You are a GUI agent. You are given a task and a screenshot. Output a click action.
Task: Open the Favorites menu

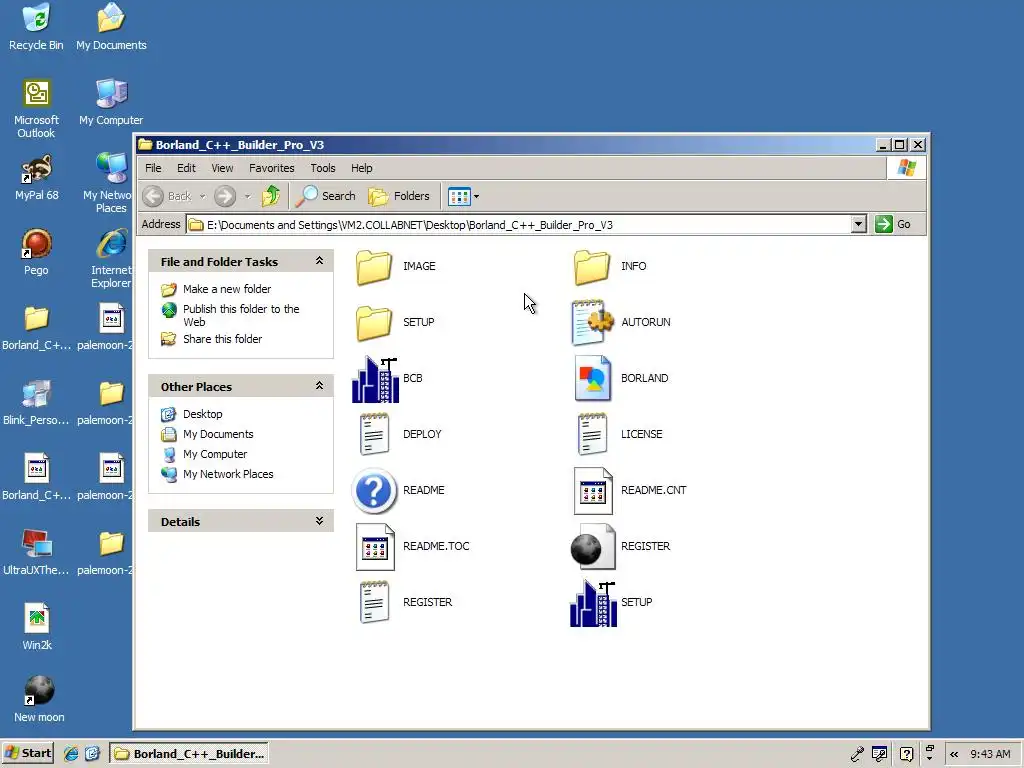272,168
